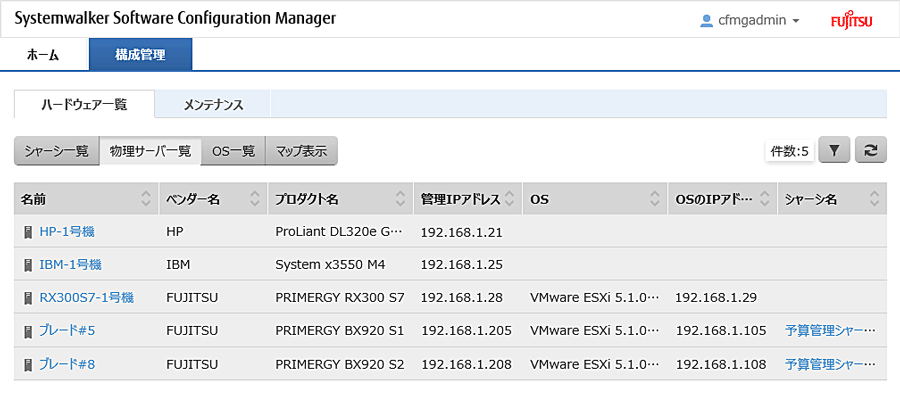Sort by 管理IPアドレス column arrows
The height and width of the screenshot is (404, 900).
pyautogui.click(x=510, y=199)
